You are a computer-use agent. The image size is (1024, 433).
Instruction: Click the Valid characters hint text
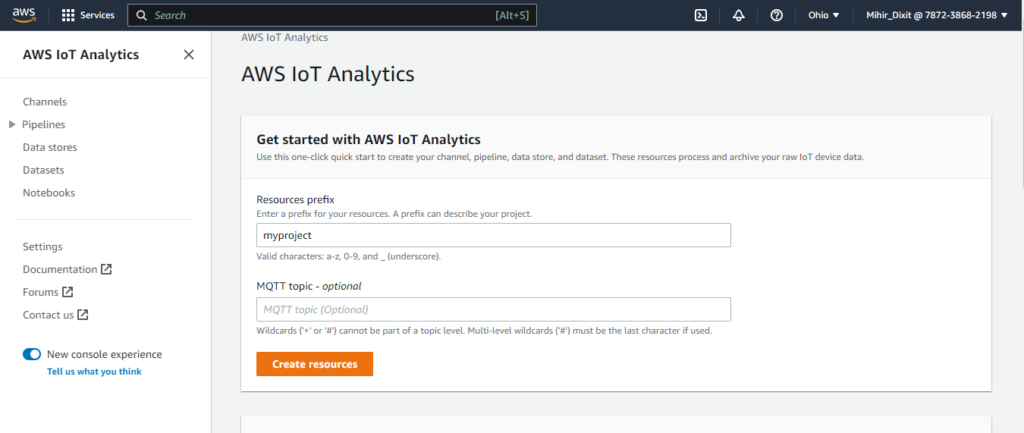tap(349, 257)
